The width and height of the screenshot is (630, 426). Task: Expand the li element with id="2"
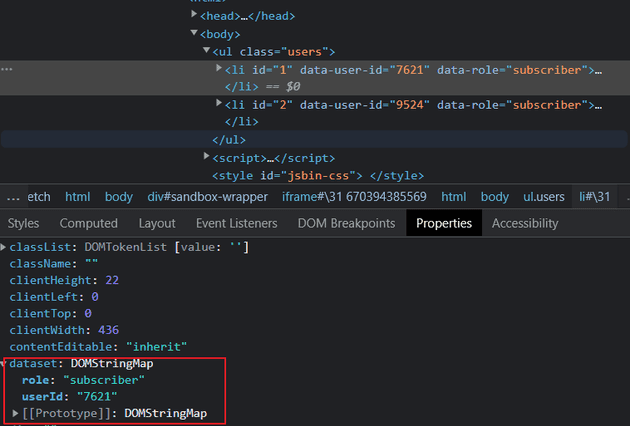click(219, 105)
